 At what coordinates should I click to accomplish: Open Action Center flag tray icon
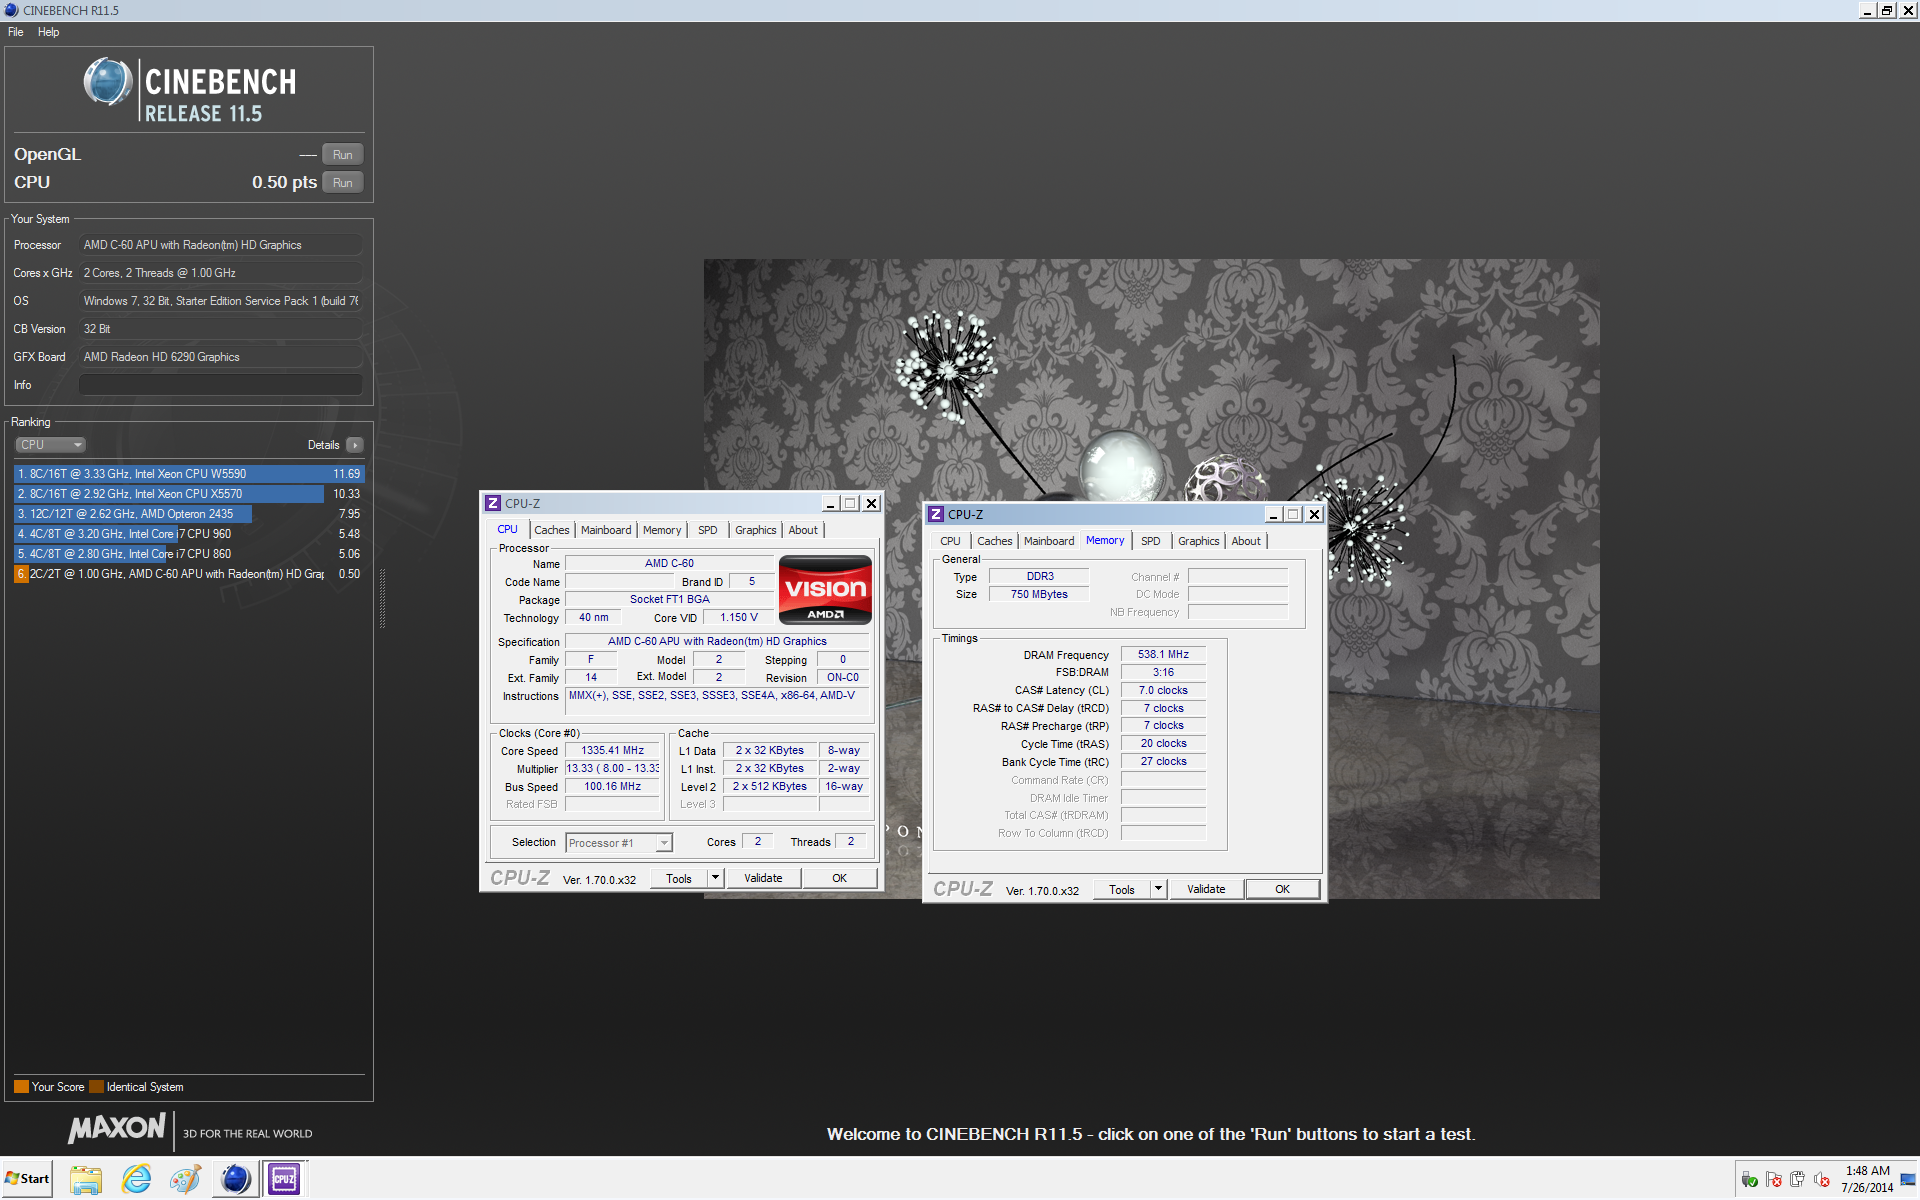(x=1774, y=1180)
